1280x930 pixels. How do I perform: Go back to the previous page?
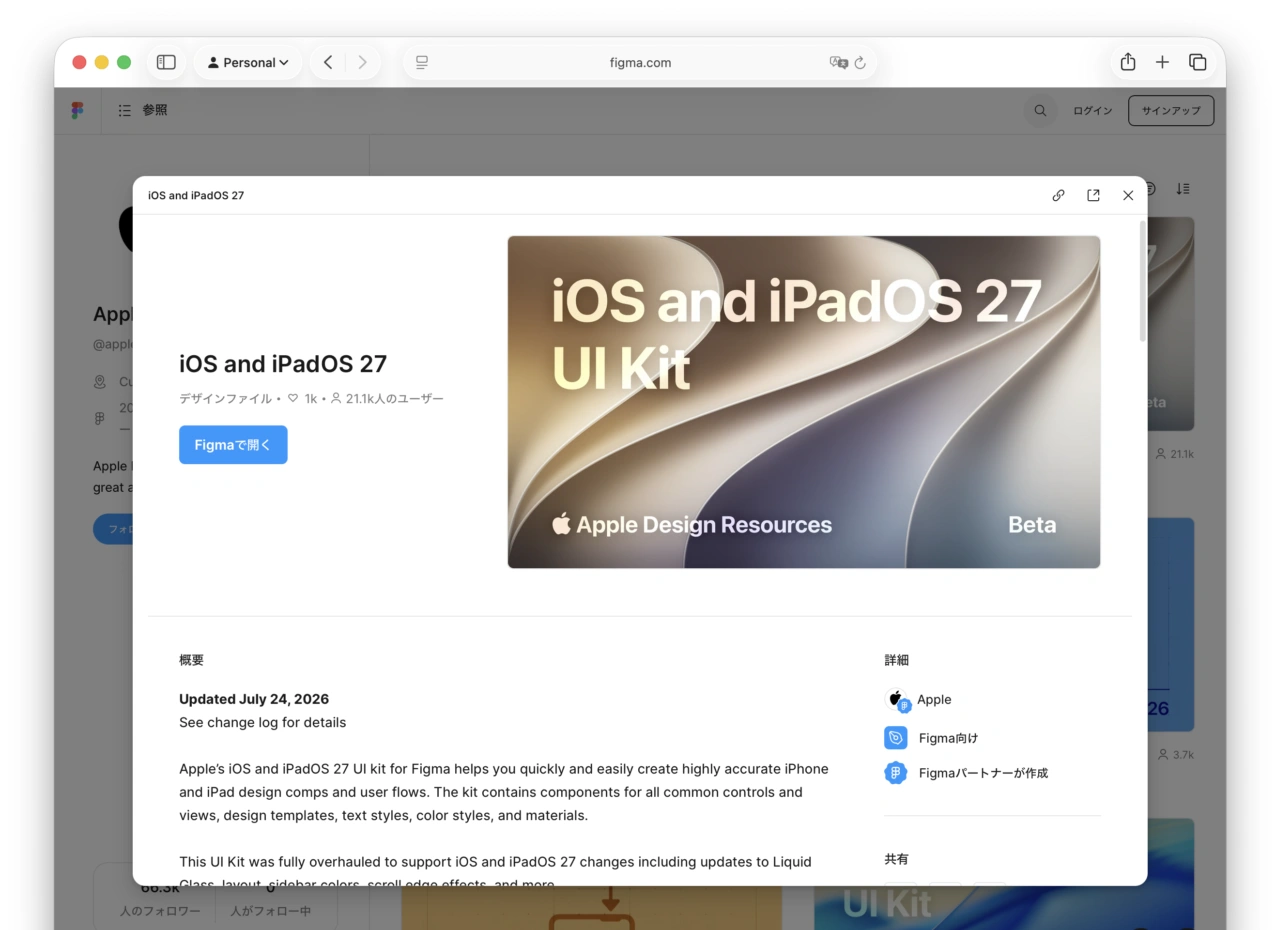(328, 62)
